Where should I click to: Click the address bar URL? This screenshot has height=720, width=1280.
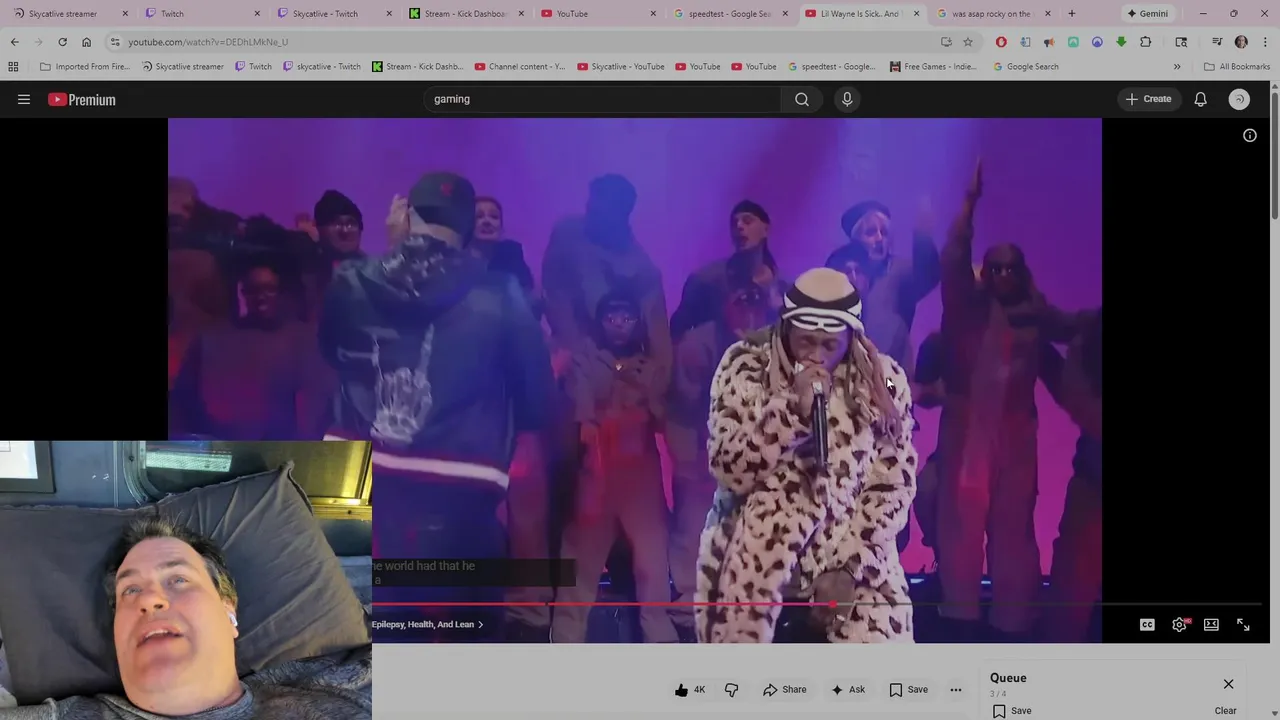[208, 42]
